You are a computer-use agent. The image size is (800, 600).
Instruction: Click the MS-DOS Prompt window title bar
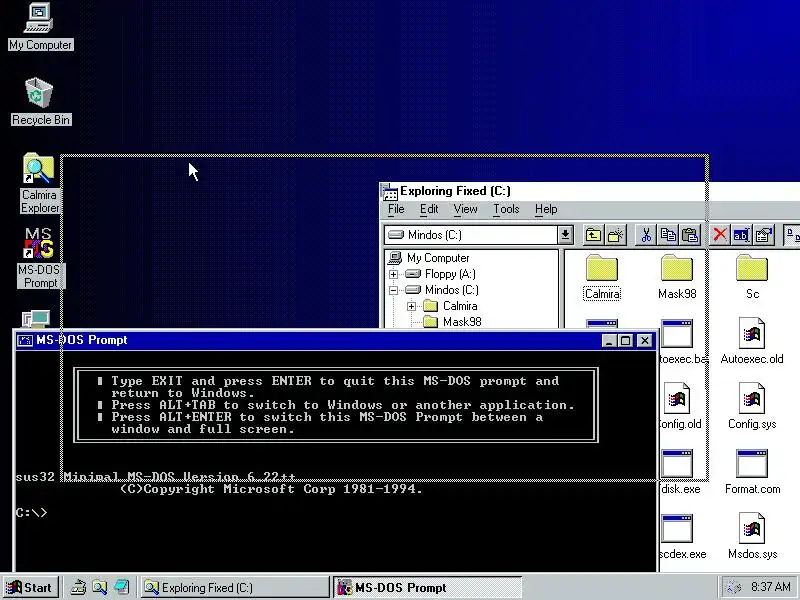337,340
